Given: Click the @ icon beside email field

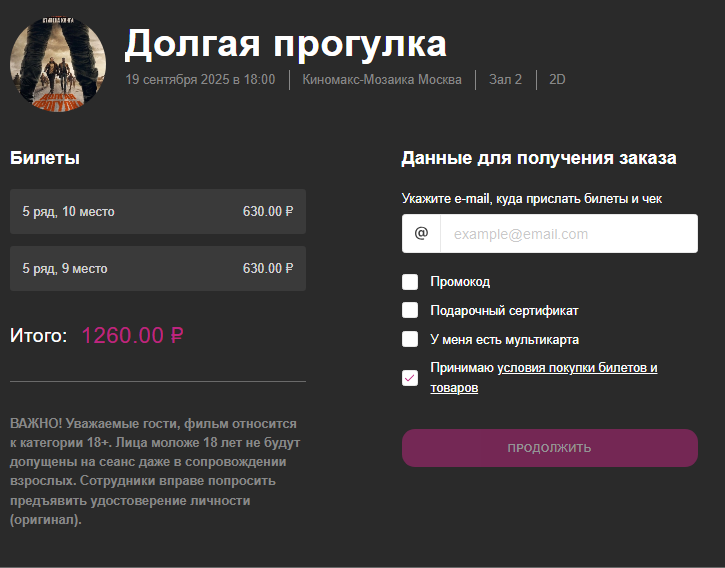Looking at the screenshot, I should click(421, 234).
